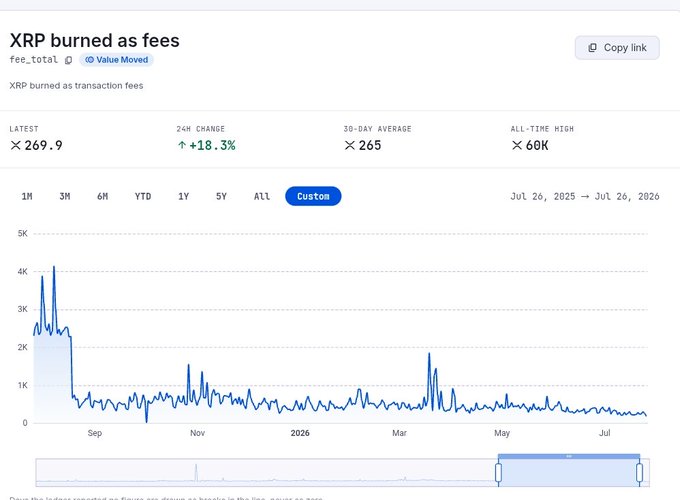Click the XRP symbol beside 30-day average

coord(350,145)
